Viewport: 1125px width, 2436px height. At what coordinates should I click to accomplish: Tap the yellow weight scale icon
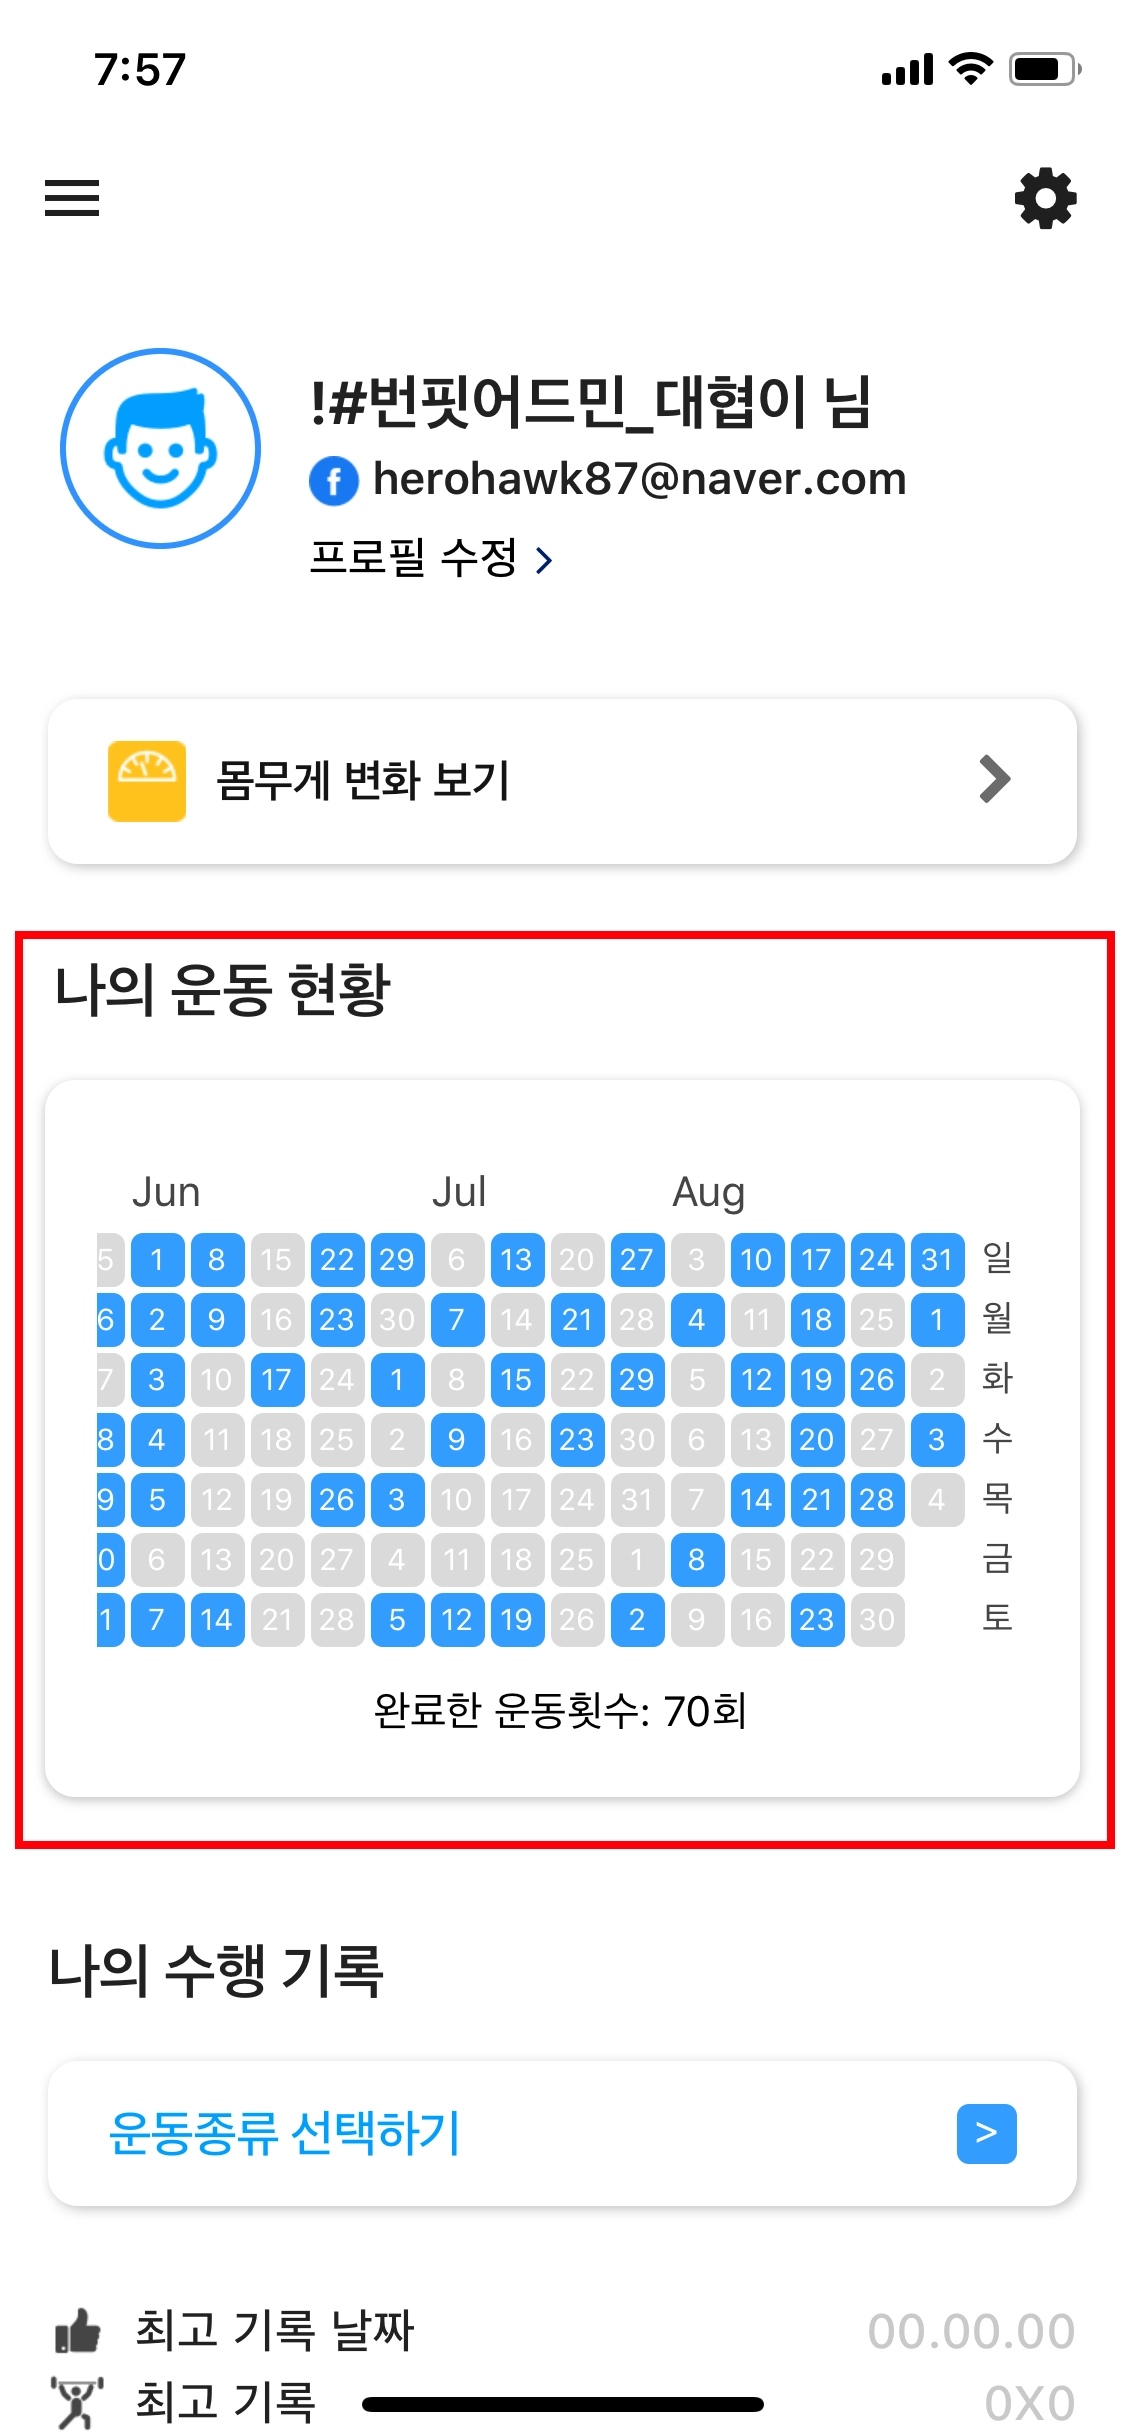click(x=147, y=781)
